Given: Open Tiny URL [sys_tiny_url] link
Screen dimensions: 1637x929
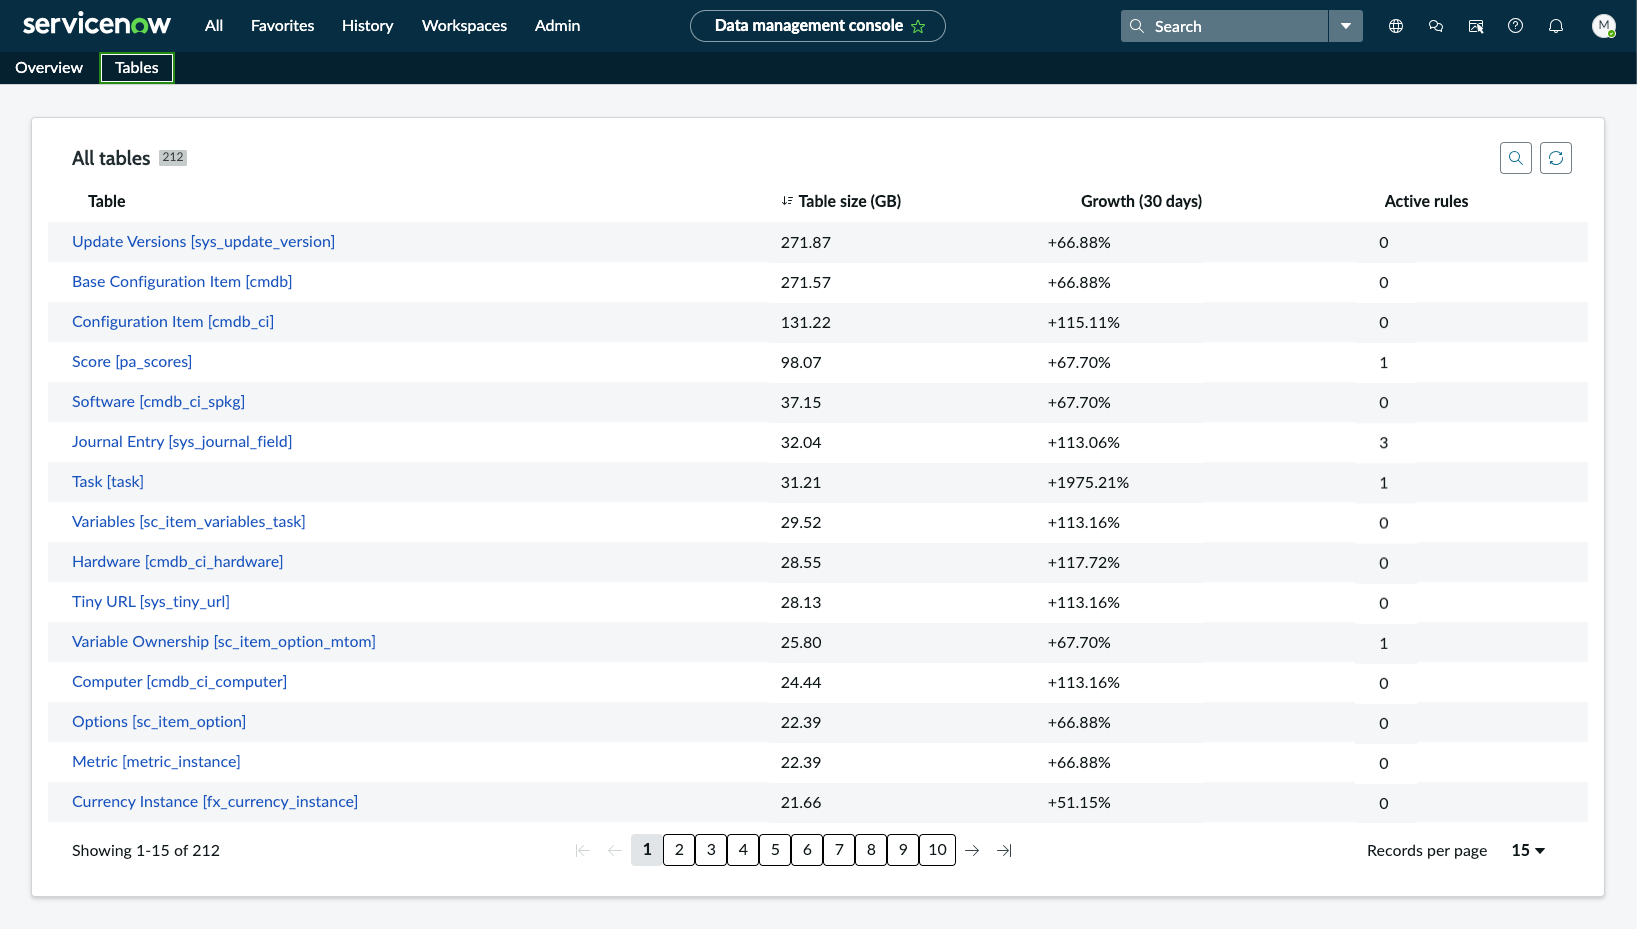Looking at the screenshot, I should (151, 602).
